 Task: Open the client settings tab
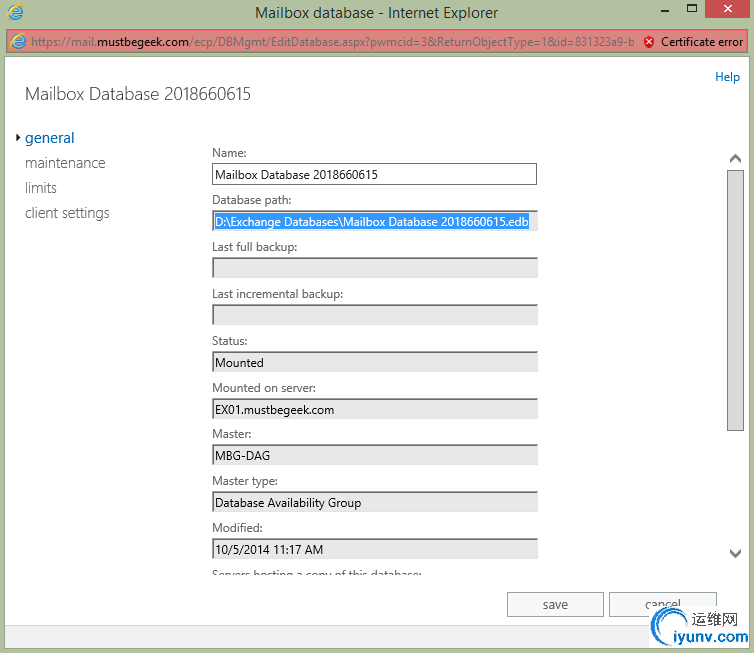click(67, 213)
